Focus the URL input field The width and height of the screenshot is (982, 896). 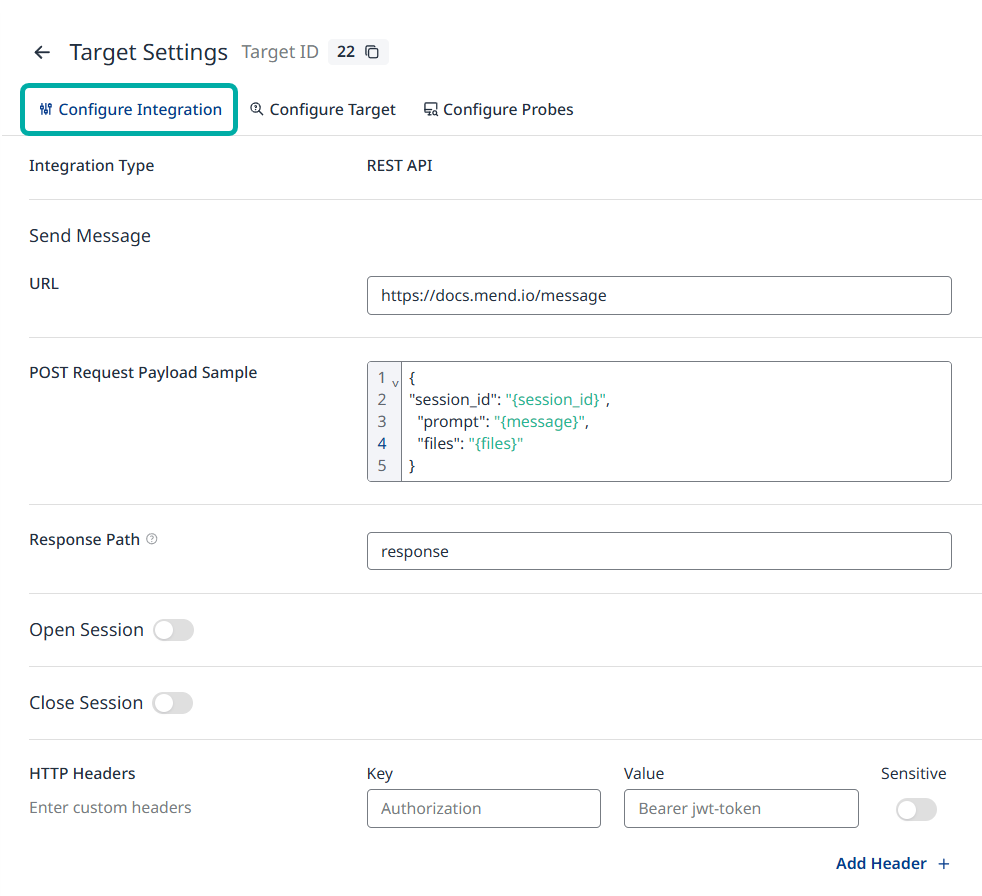coord(658,296)
